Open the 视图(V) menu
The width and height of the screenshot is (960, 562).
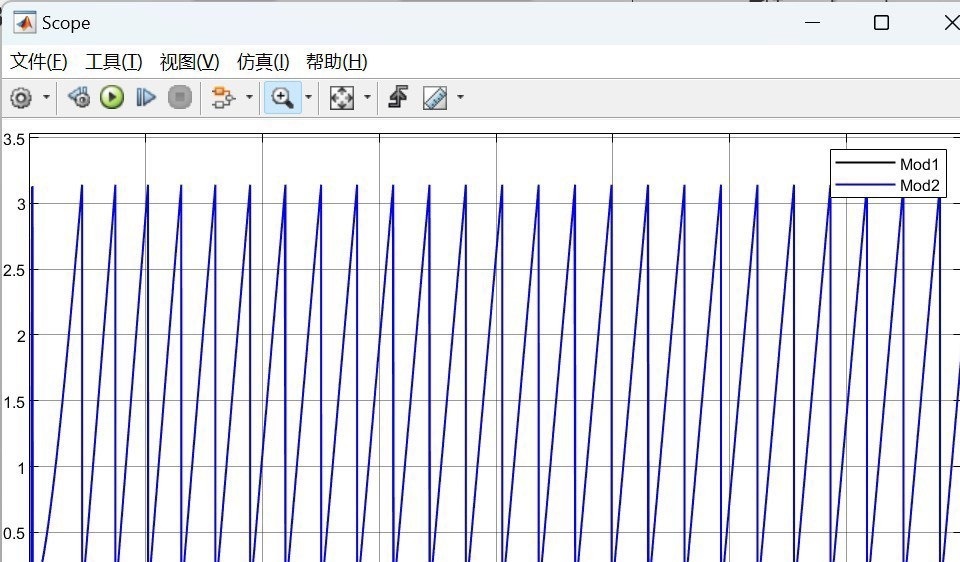[189, 61]
